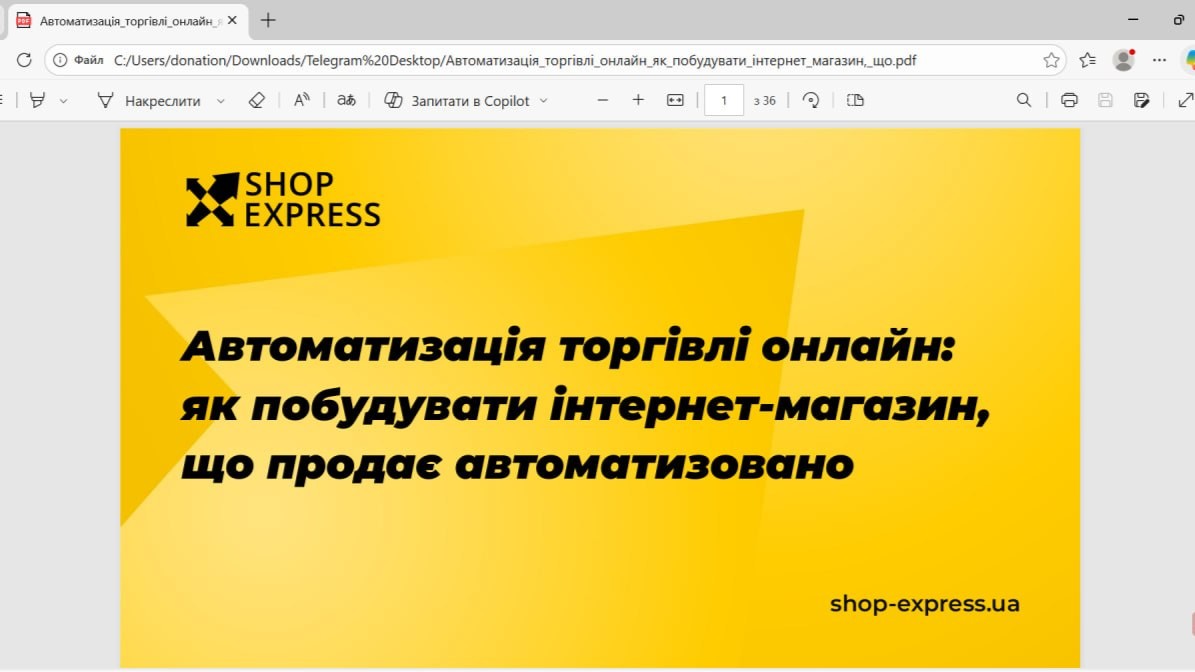
Task: Zoom in using the plus icon
Action: (638, 100)
